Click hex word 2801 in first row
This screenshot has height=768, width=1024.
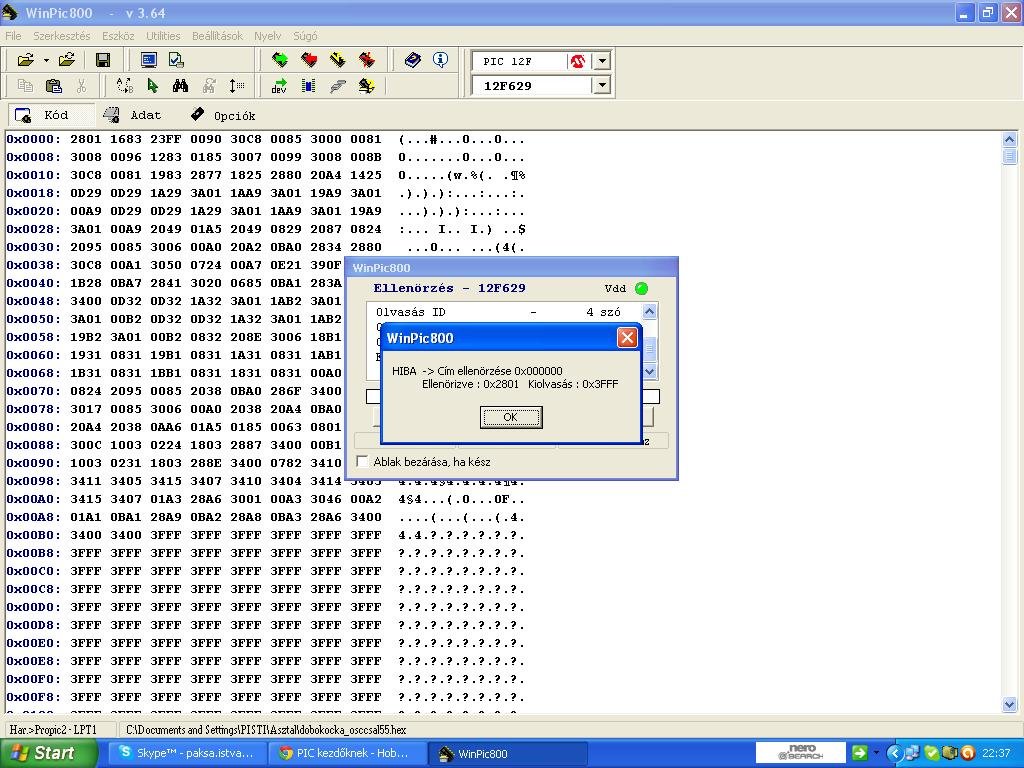86,139
